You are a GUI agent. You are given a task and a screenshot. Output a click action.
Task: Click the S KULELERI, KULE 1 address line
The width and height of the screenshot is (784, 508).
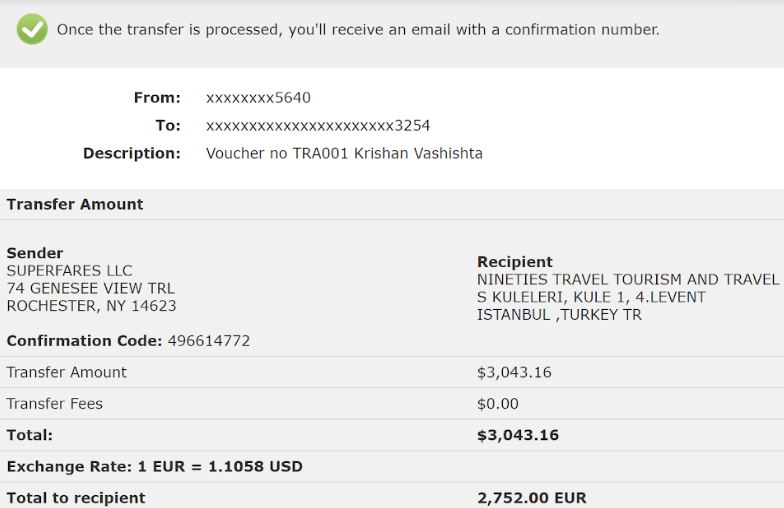pyautogui.click(x=591, y=297)
